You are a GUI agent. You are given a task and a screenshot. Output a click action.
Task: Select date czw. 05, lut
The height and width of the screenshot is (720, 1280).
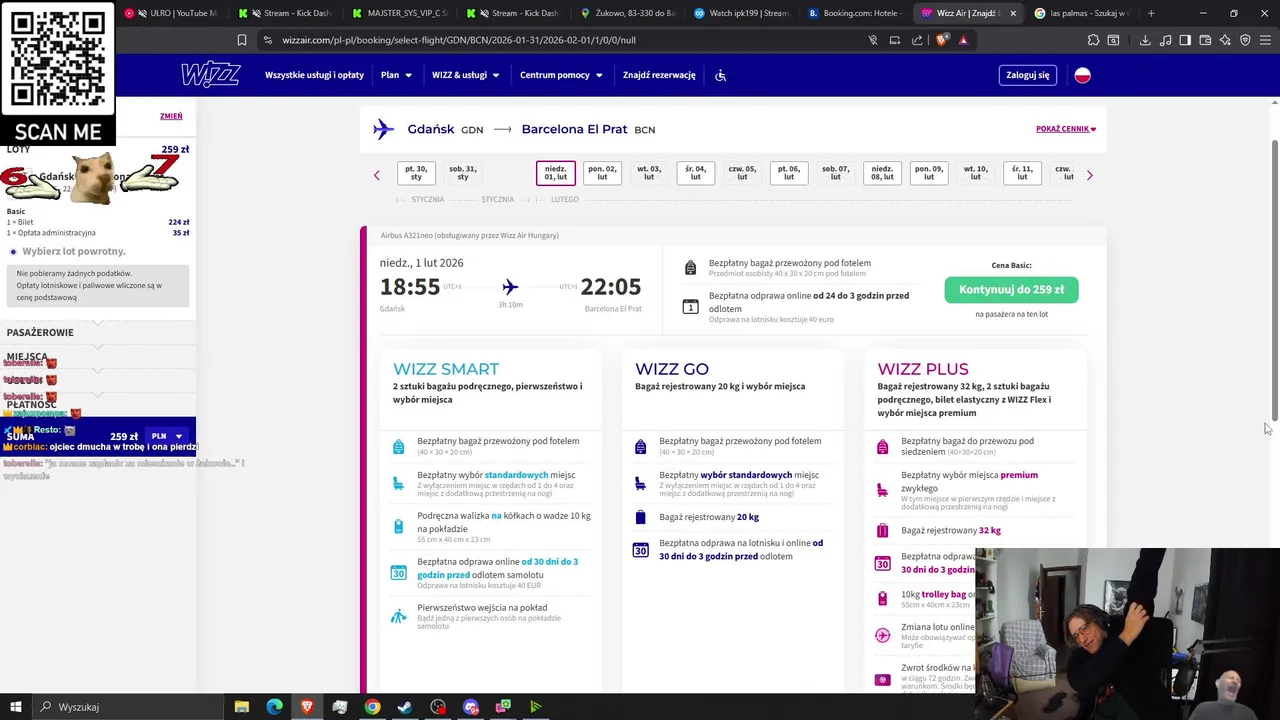(742, 173)
